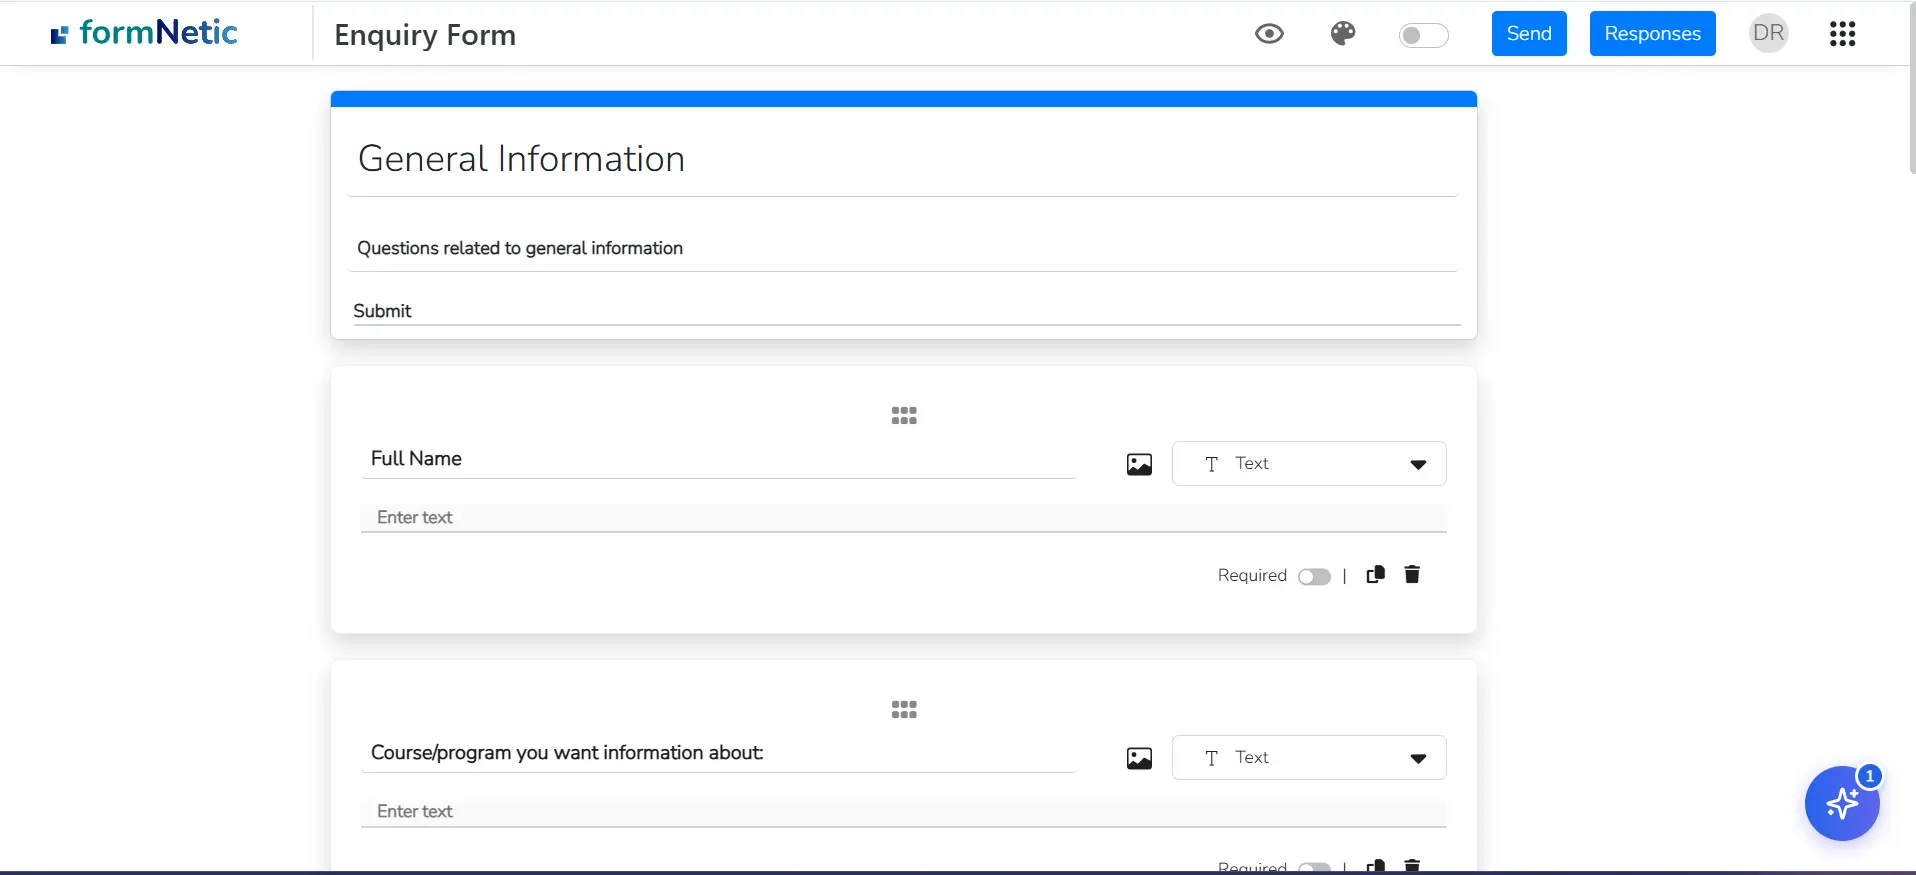
Task: Open Full Name question type dropdown
Action: tap(1308, 464)
